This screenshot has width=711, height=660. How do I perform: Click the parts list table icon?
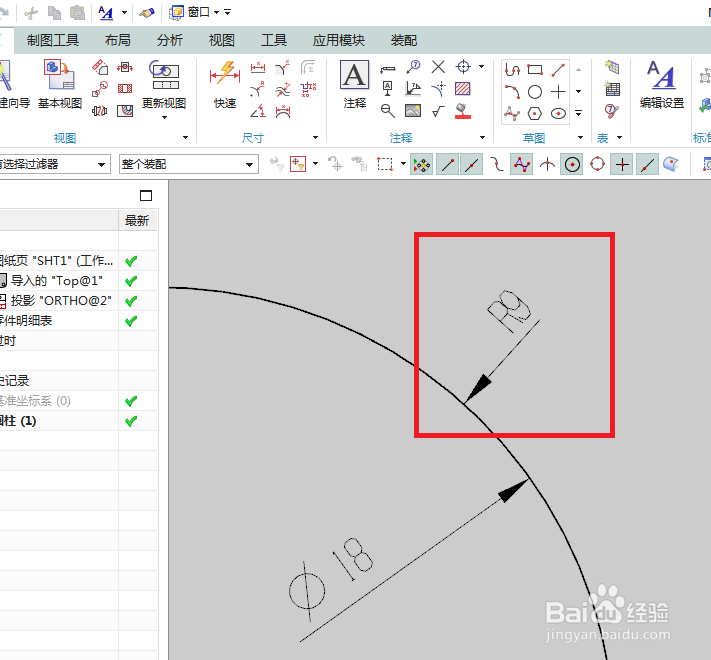612,89
